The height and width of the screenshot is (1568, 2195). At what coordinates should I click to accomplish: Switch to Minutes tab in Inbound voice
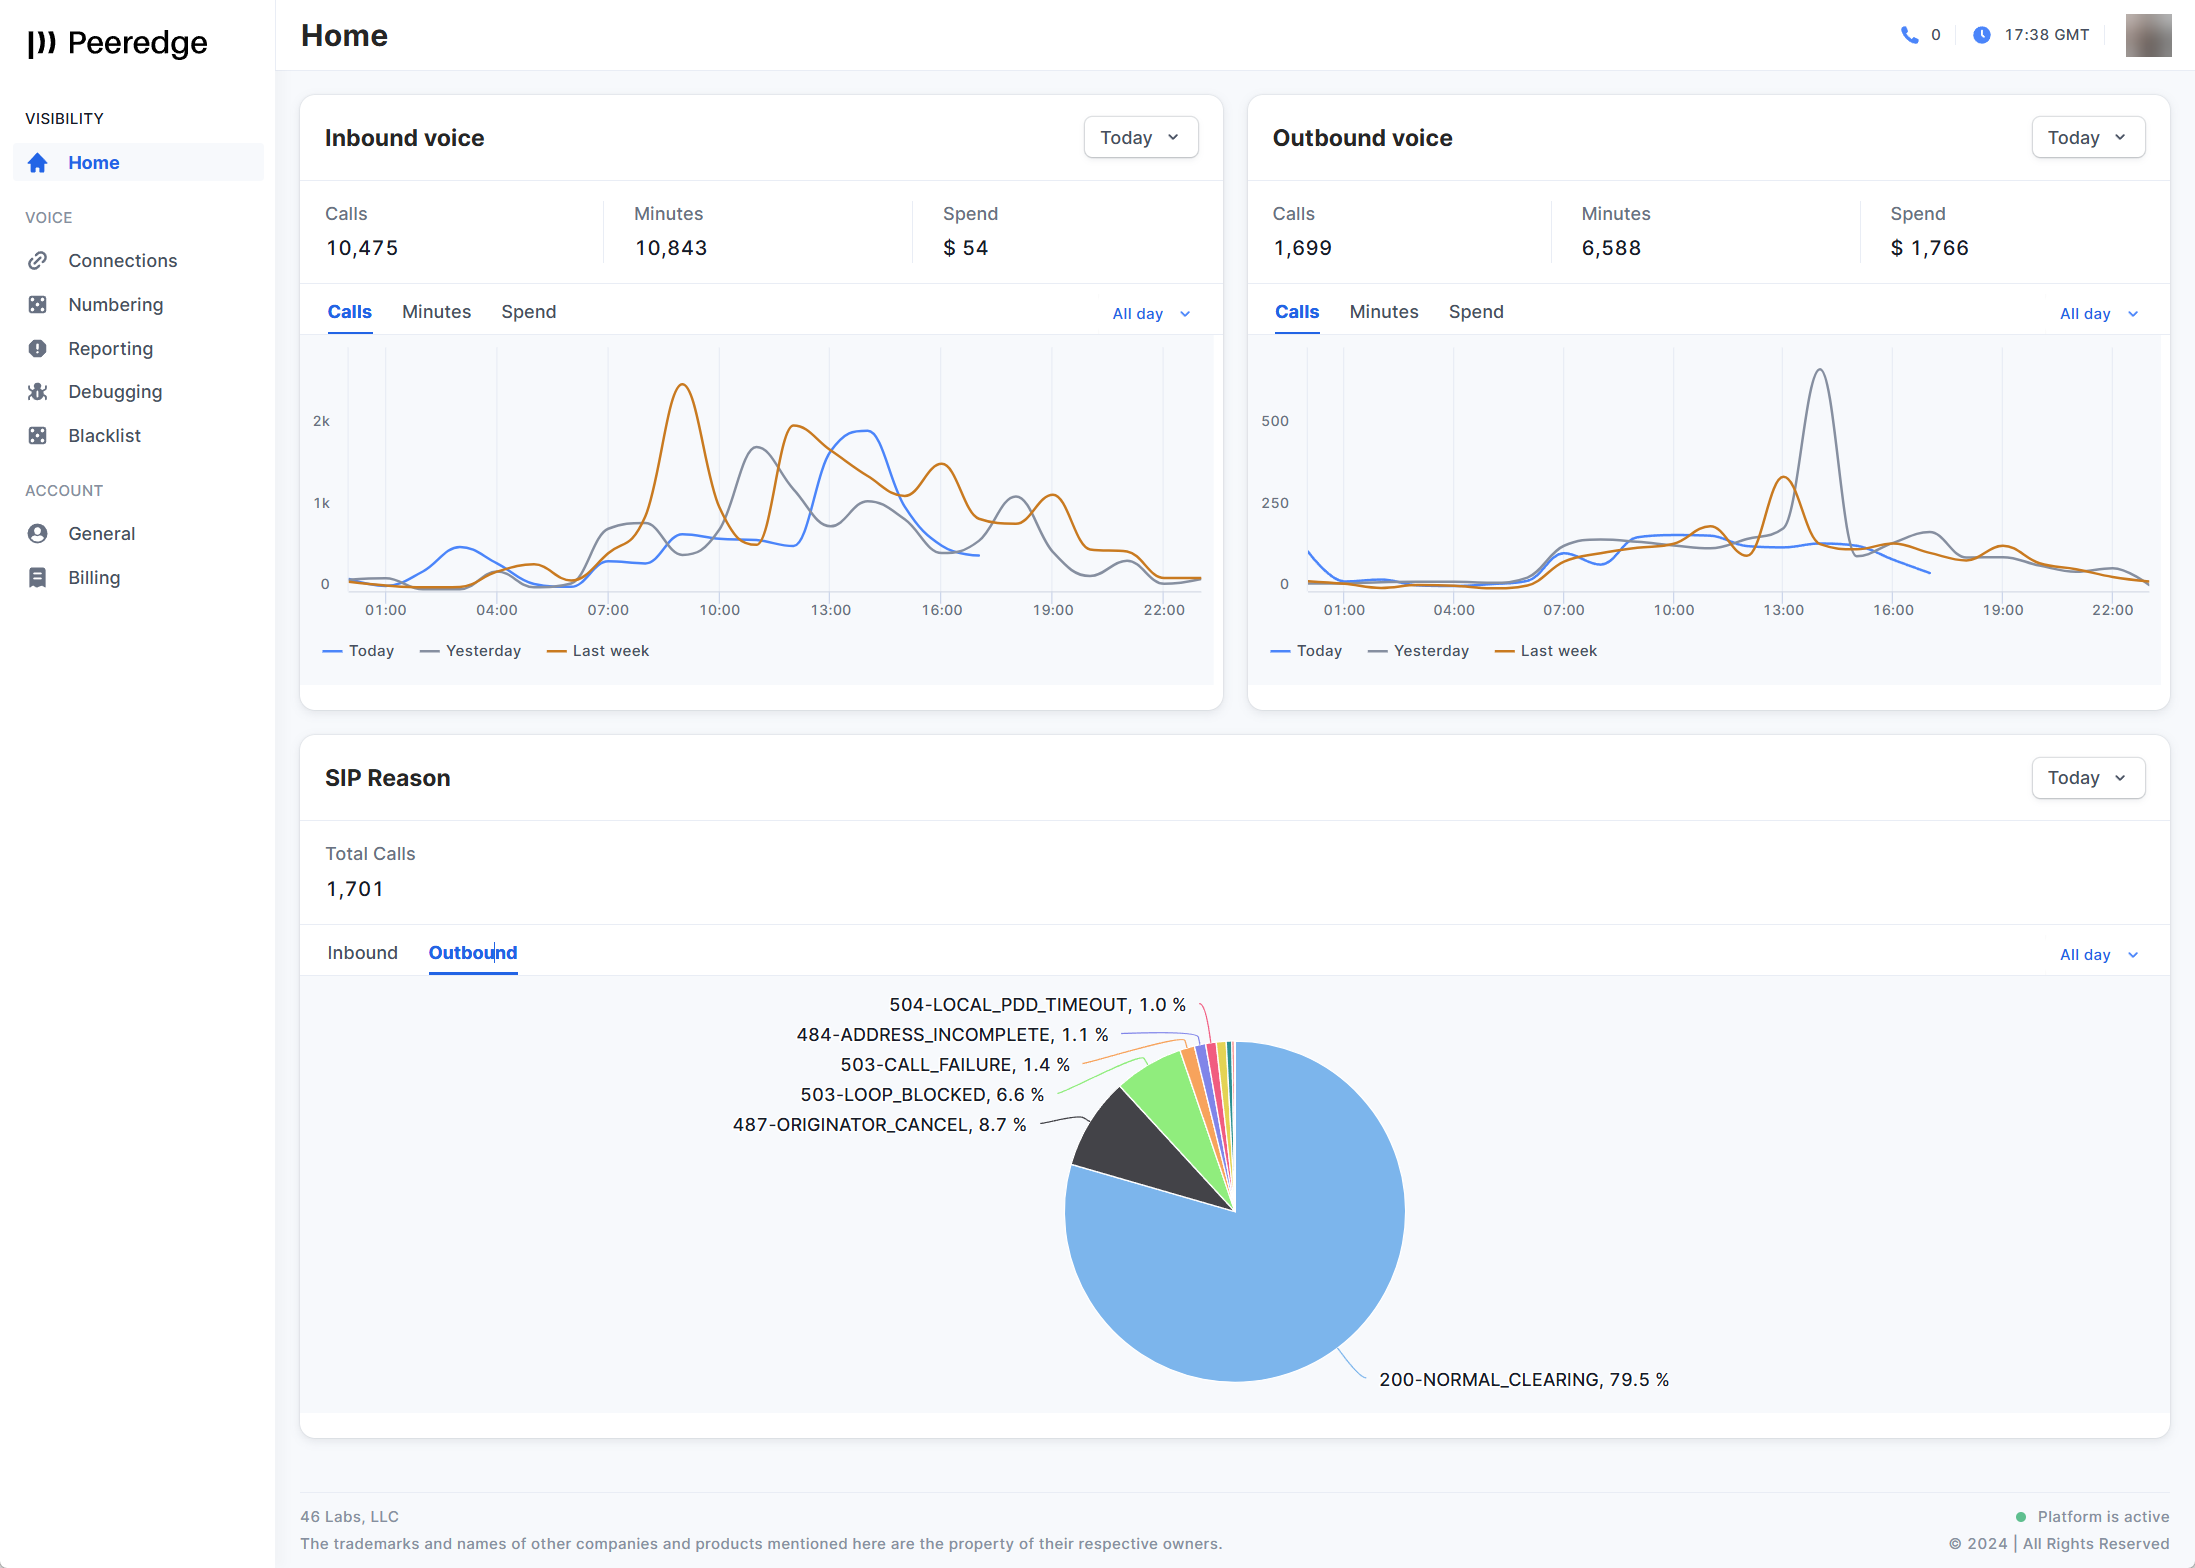coord(436,312)
